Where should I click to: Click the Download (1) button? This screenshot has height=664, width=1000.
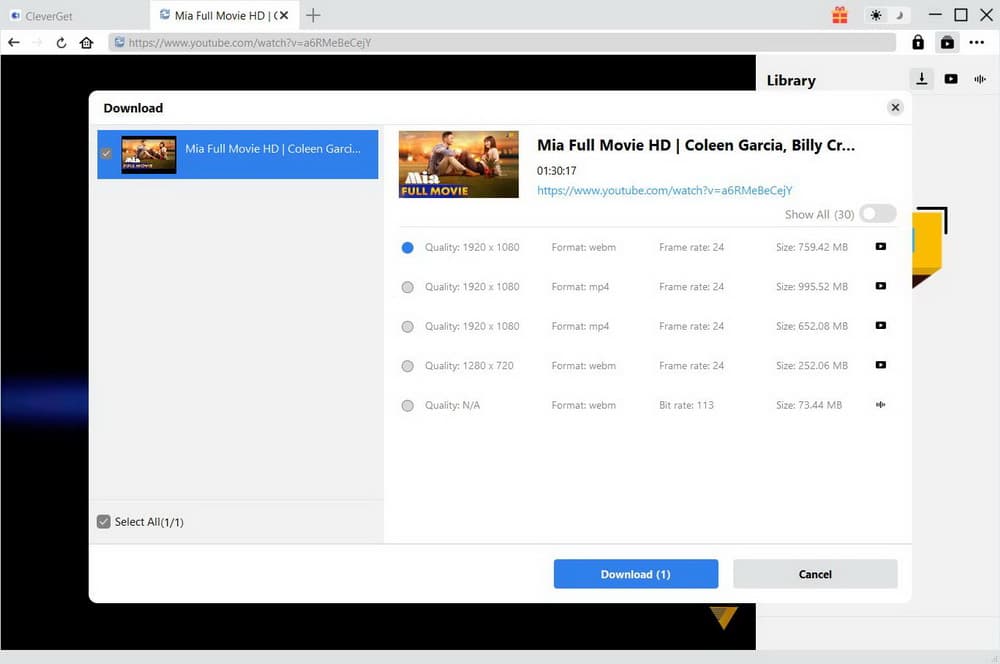click(636, 574)
